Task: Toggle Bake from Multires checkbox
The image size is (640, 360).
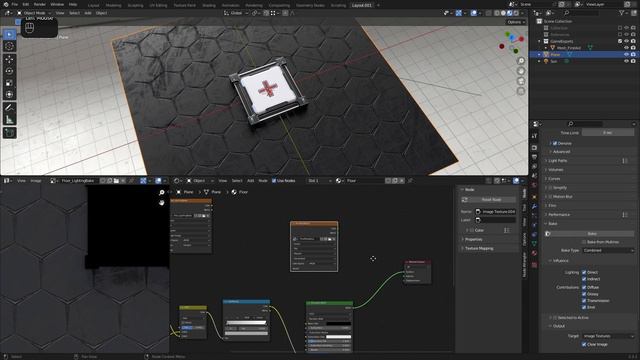Action: 584,242
